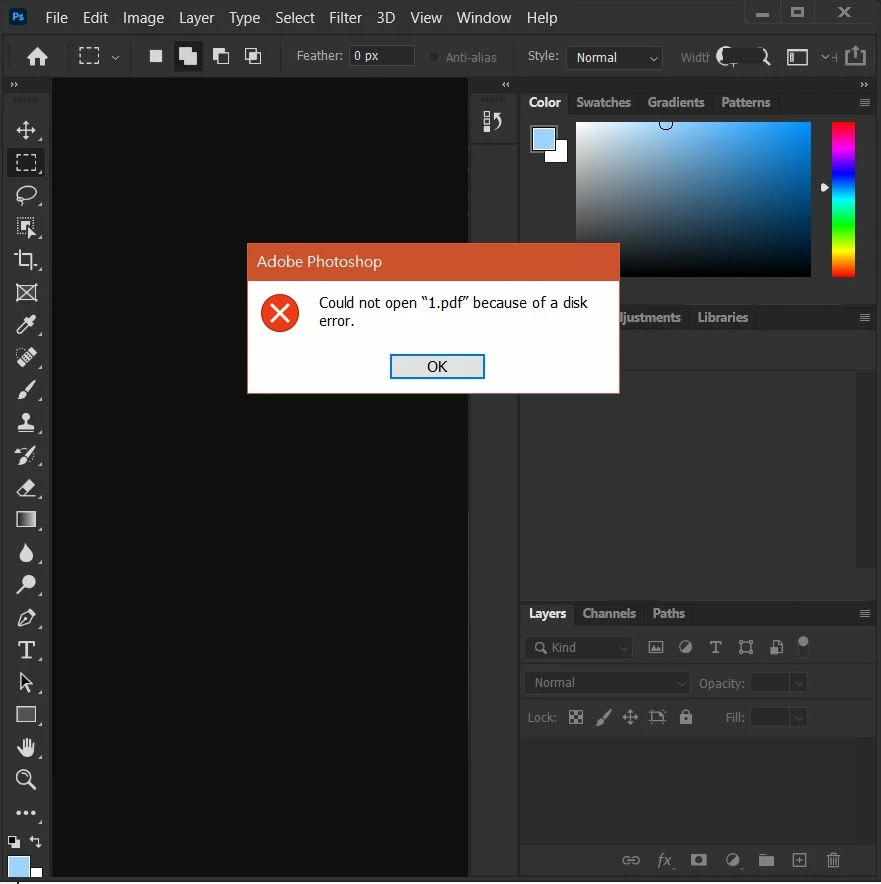
Task: Select the Gradient tool
Action: pyautogui.click(x=26, y=519)
